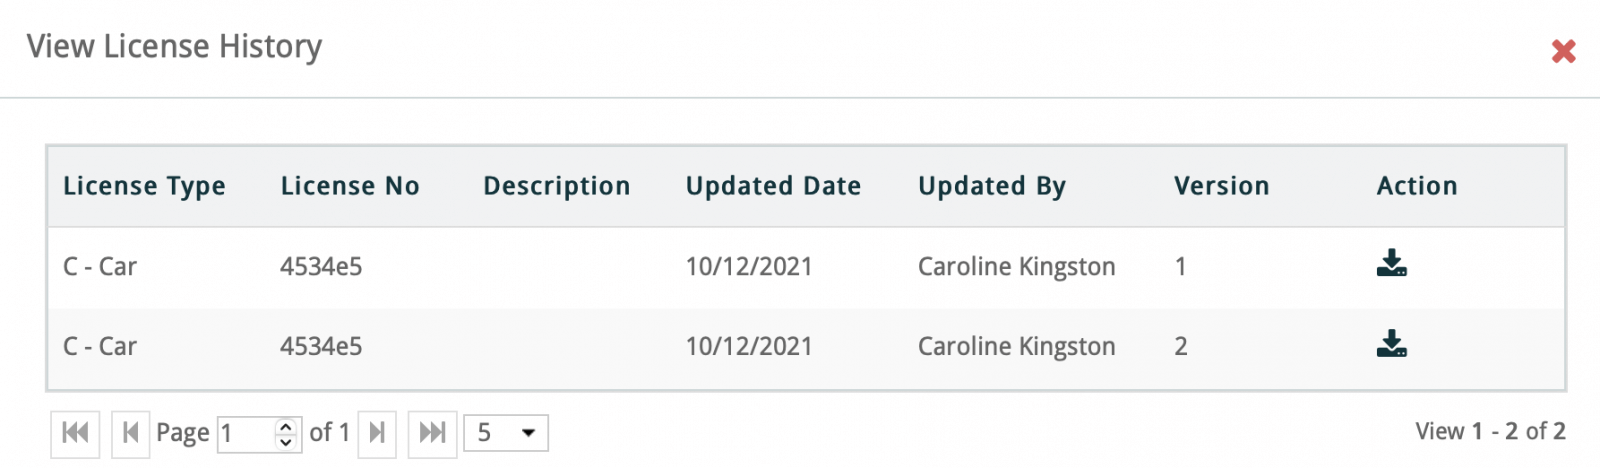Decrement page number with stepper down arrow
1600x468 pixels.
pos(286,441)
